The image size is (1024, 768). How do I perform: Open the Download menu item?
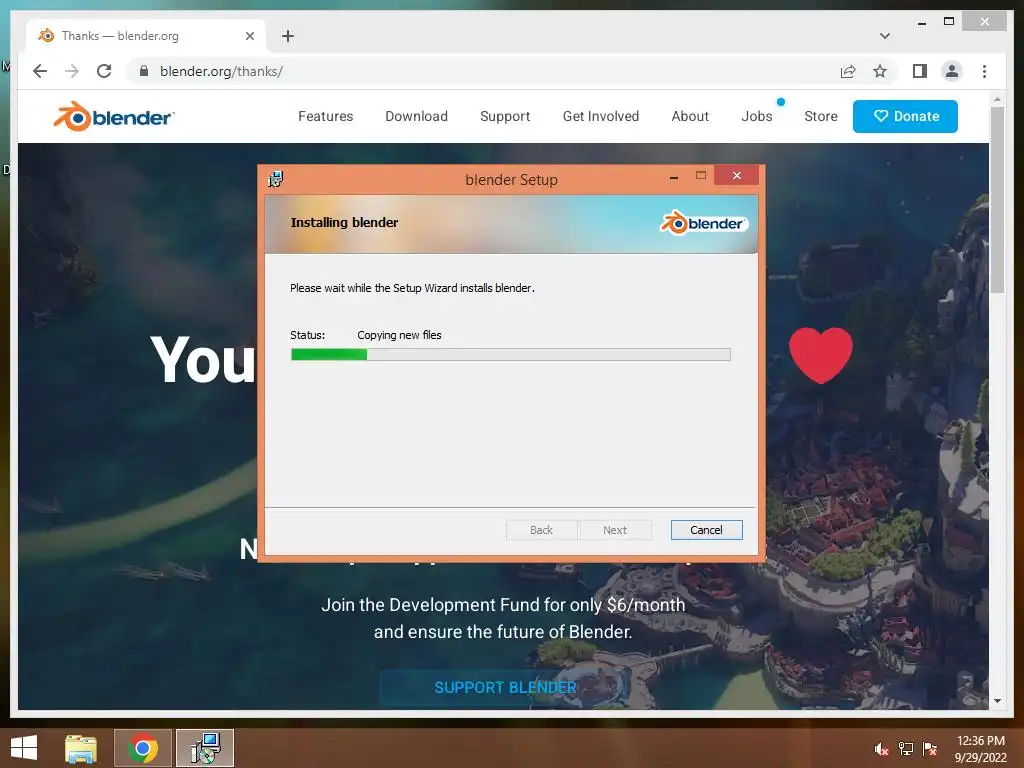[x=417, y=116]
